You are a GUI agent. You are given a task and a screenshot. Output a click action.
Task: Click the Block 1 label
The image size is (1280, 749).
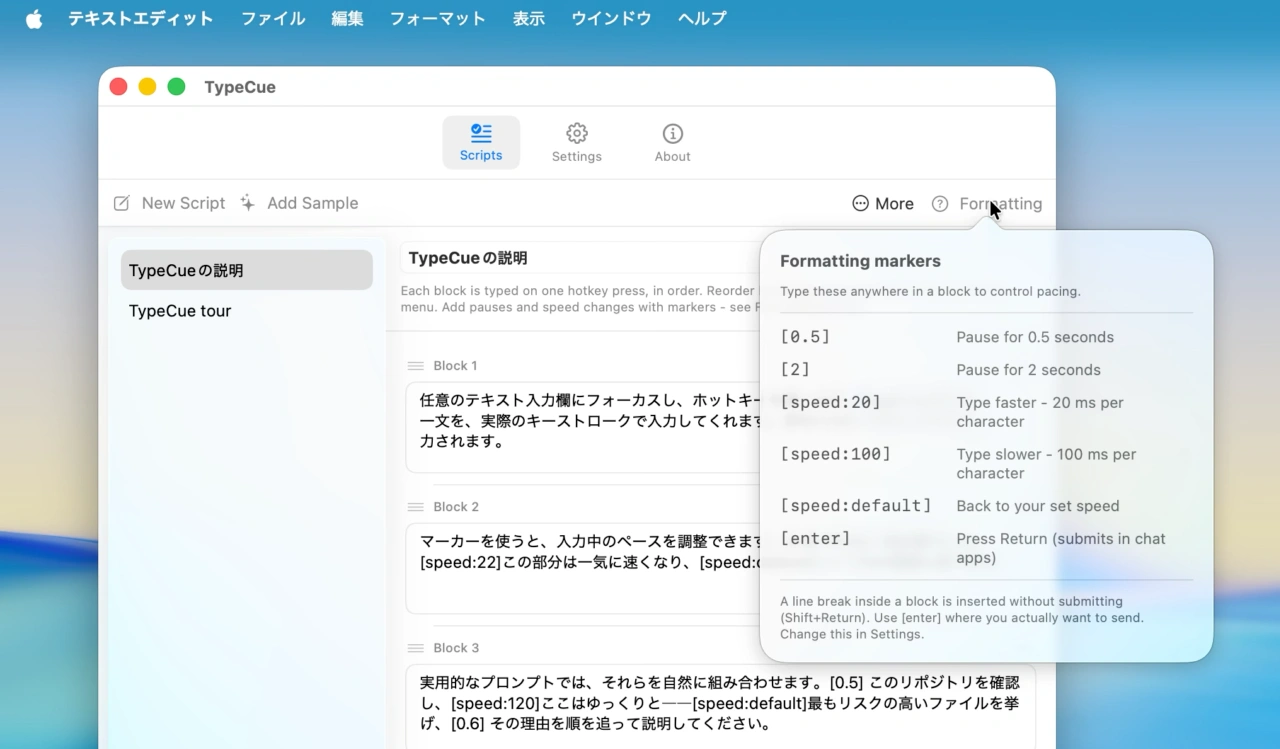(x=455, y=366)
